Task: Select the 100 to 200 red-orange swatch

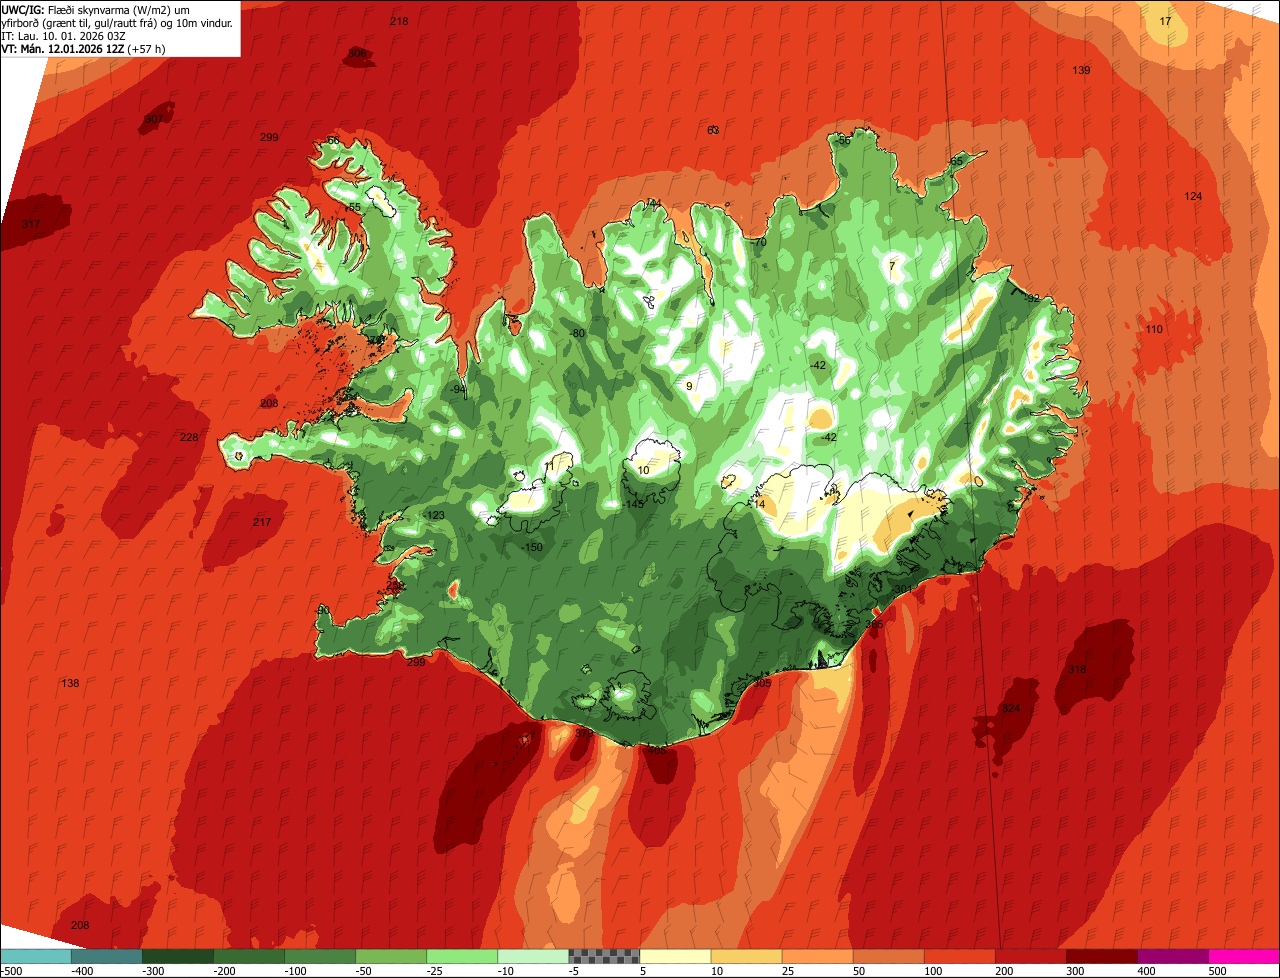Action: tap(958, 956)
